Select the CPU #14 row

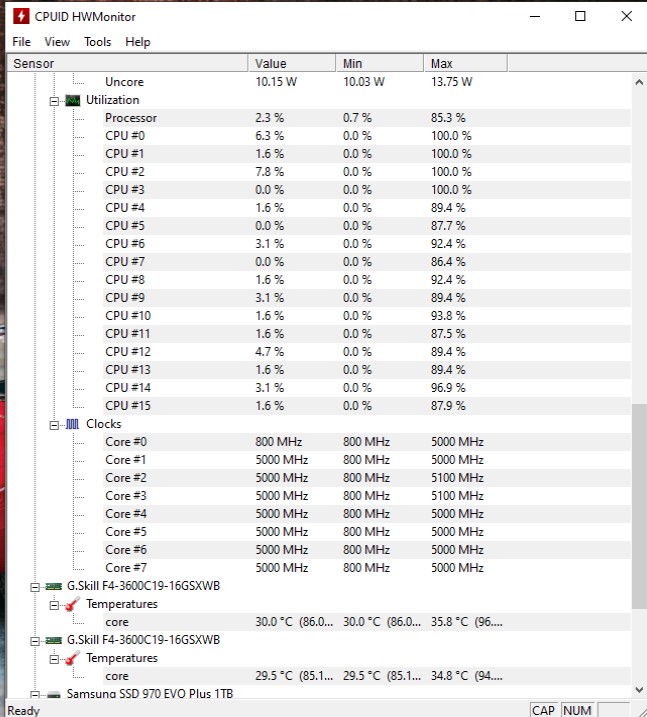pyautogui.click(x=367, y=388)
